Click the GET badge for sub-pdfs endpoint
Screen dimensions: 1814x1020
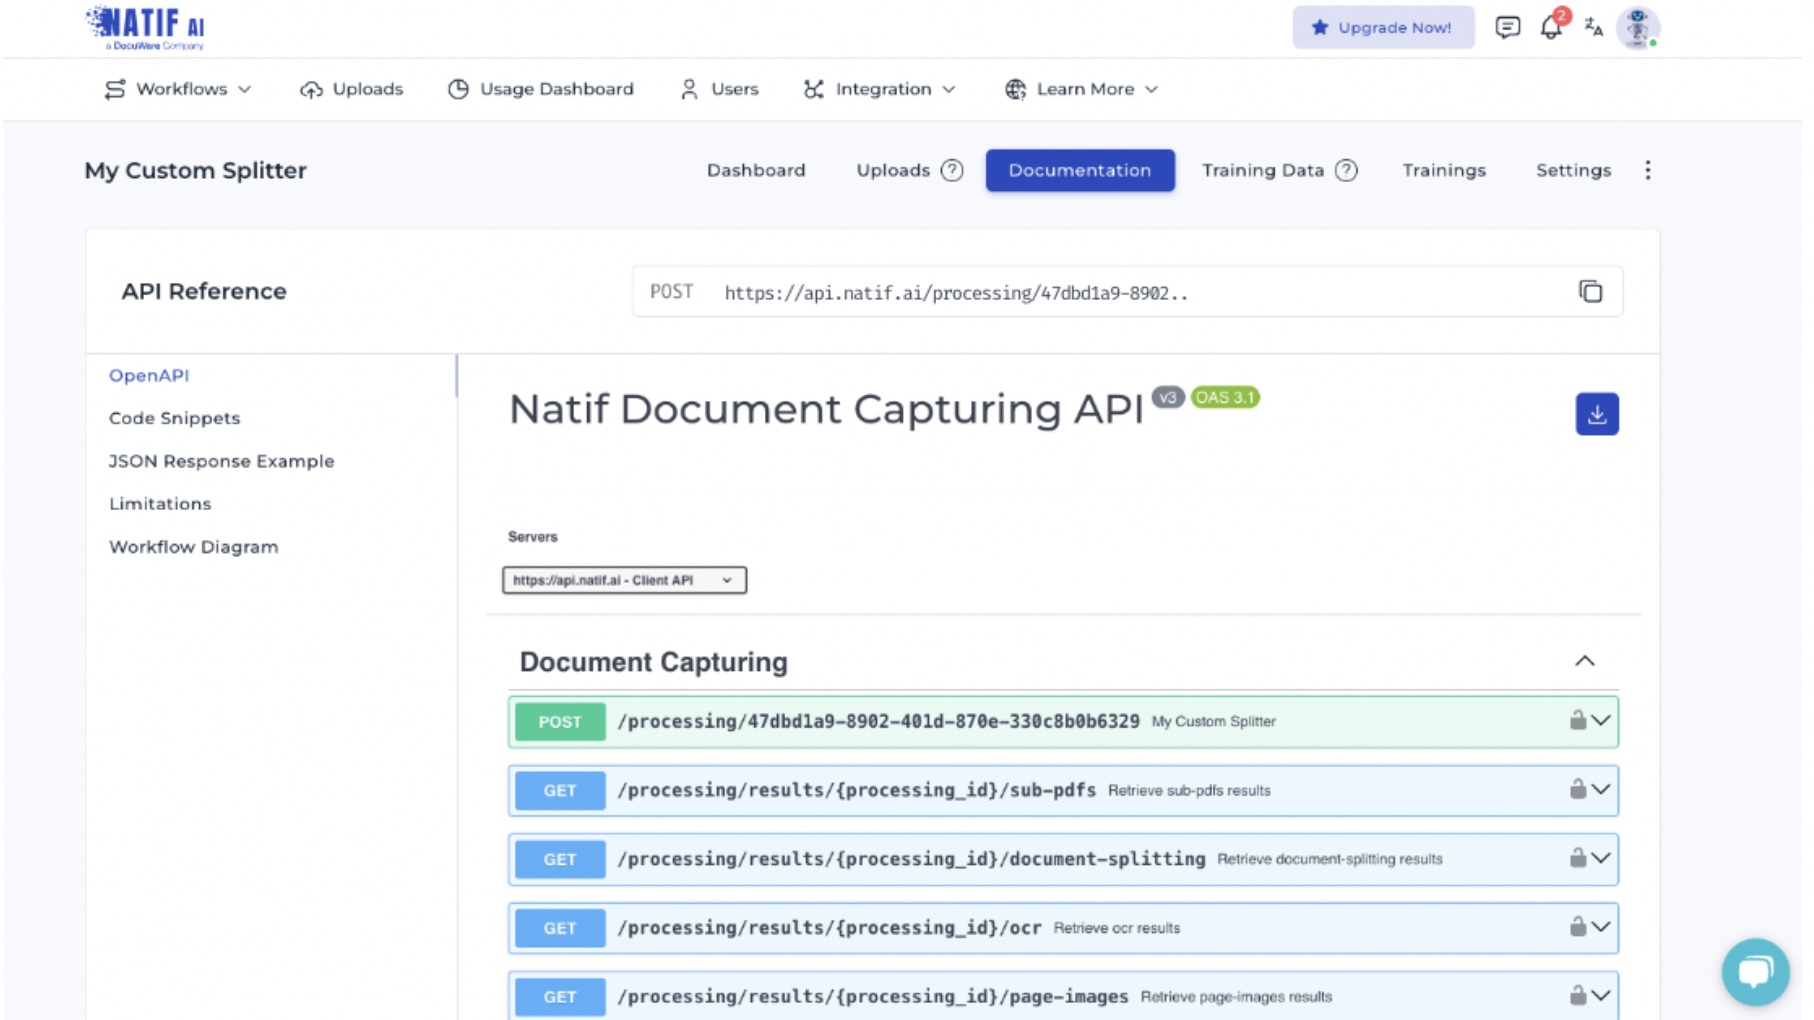[560, 790]
